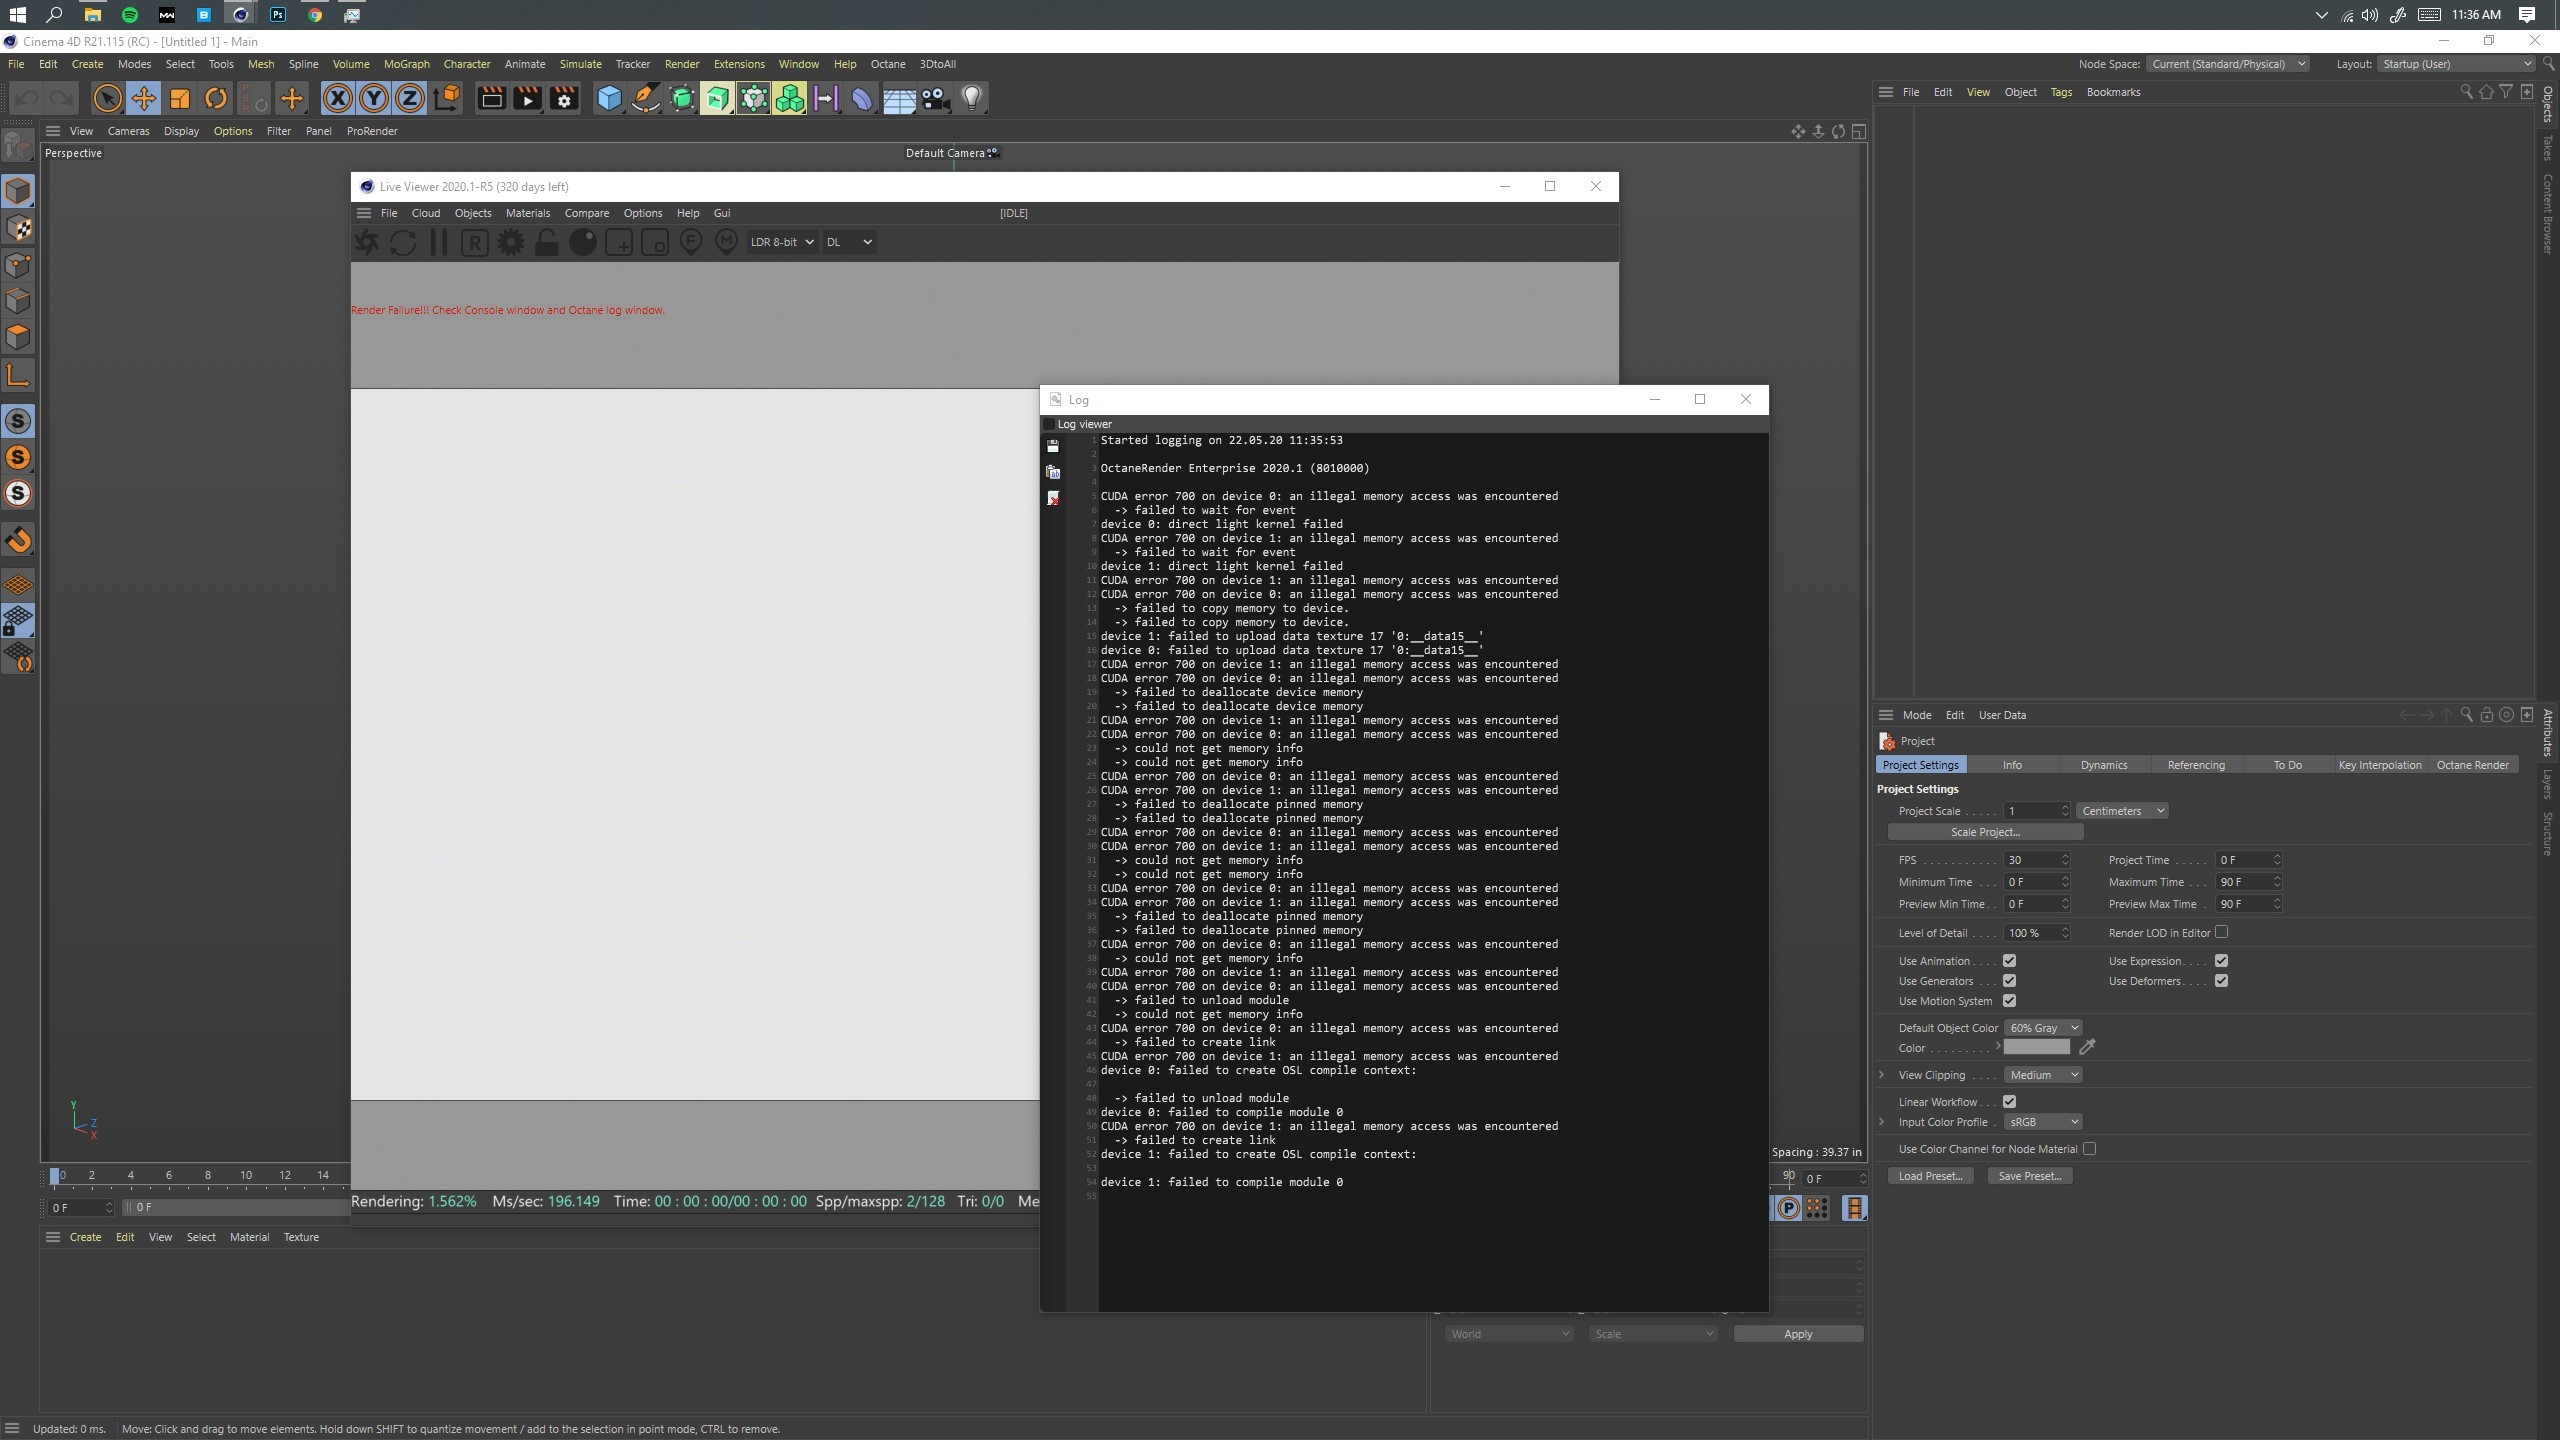
Task: Disable Use Animation checkbox
Action: click(x=2009, y=961)
